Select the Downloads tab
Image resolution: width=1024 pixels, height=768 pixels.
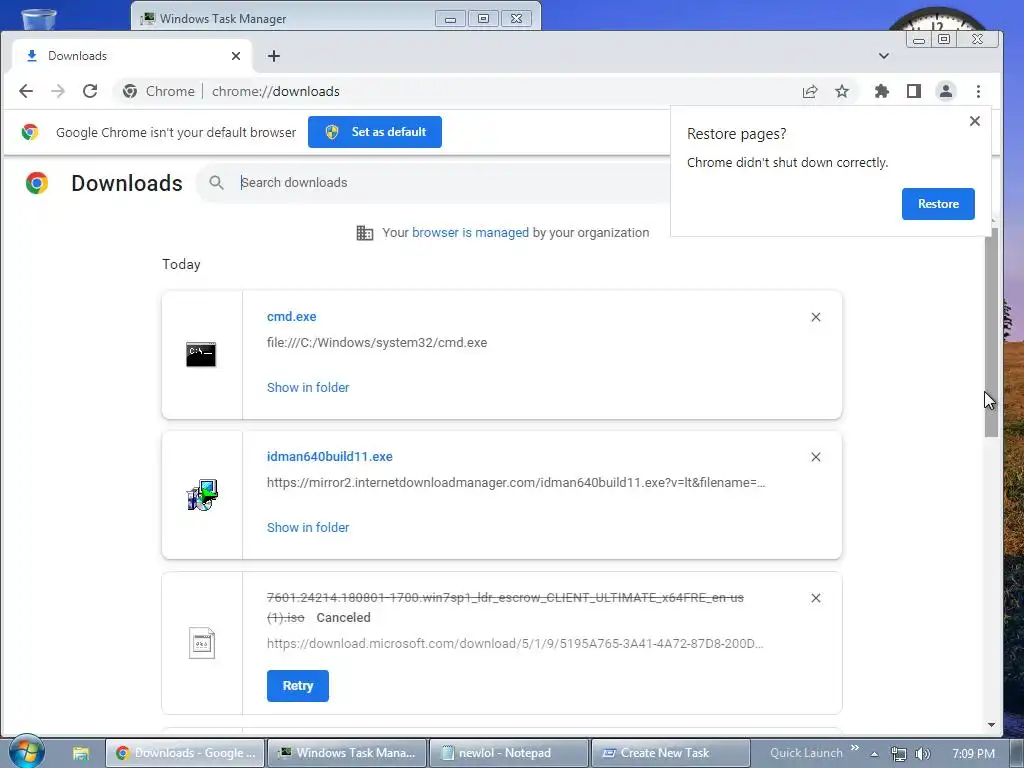click(133, 56)
